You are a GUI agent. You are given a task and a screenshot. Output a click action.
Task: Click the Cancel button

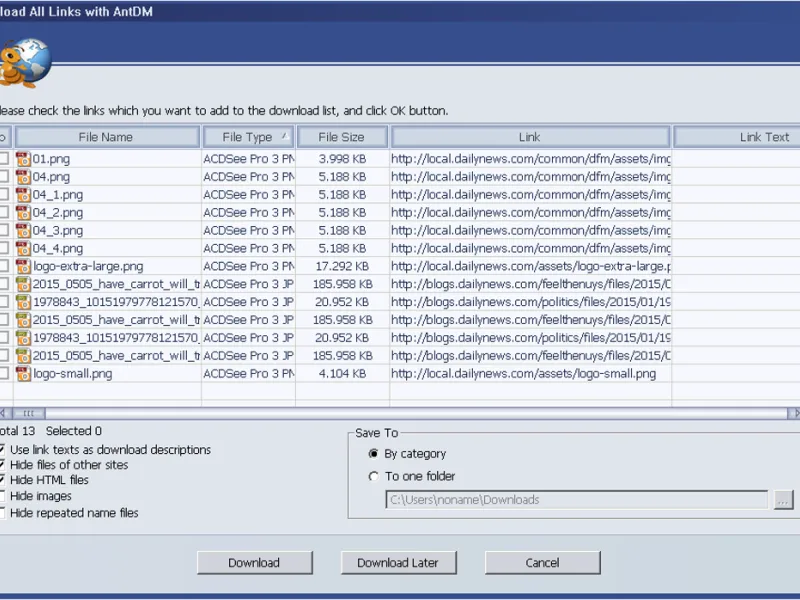tap(542, 563)
